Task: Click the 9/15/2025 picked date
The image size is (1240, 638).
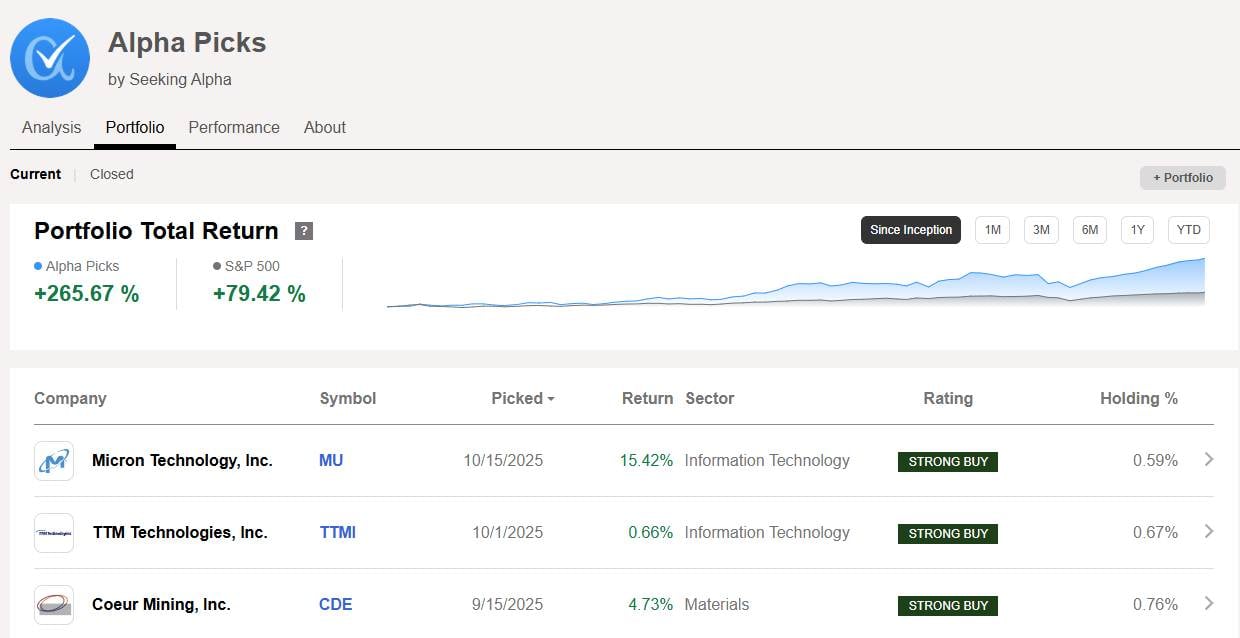Action: [508, 605]
